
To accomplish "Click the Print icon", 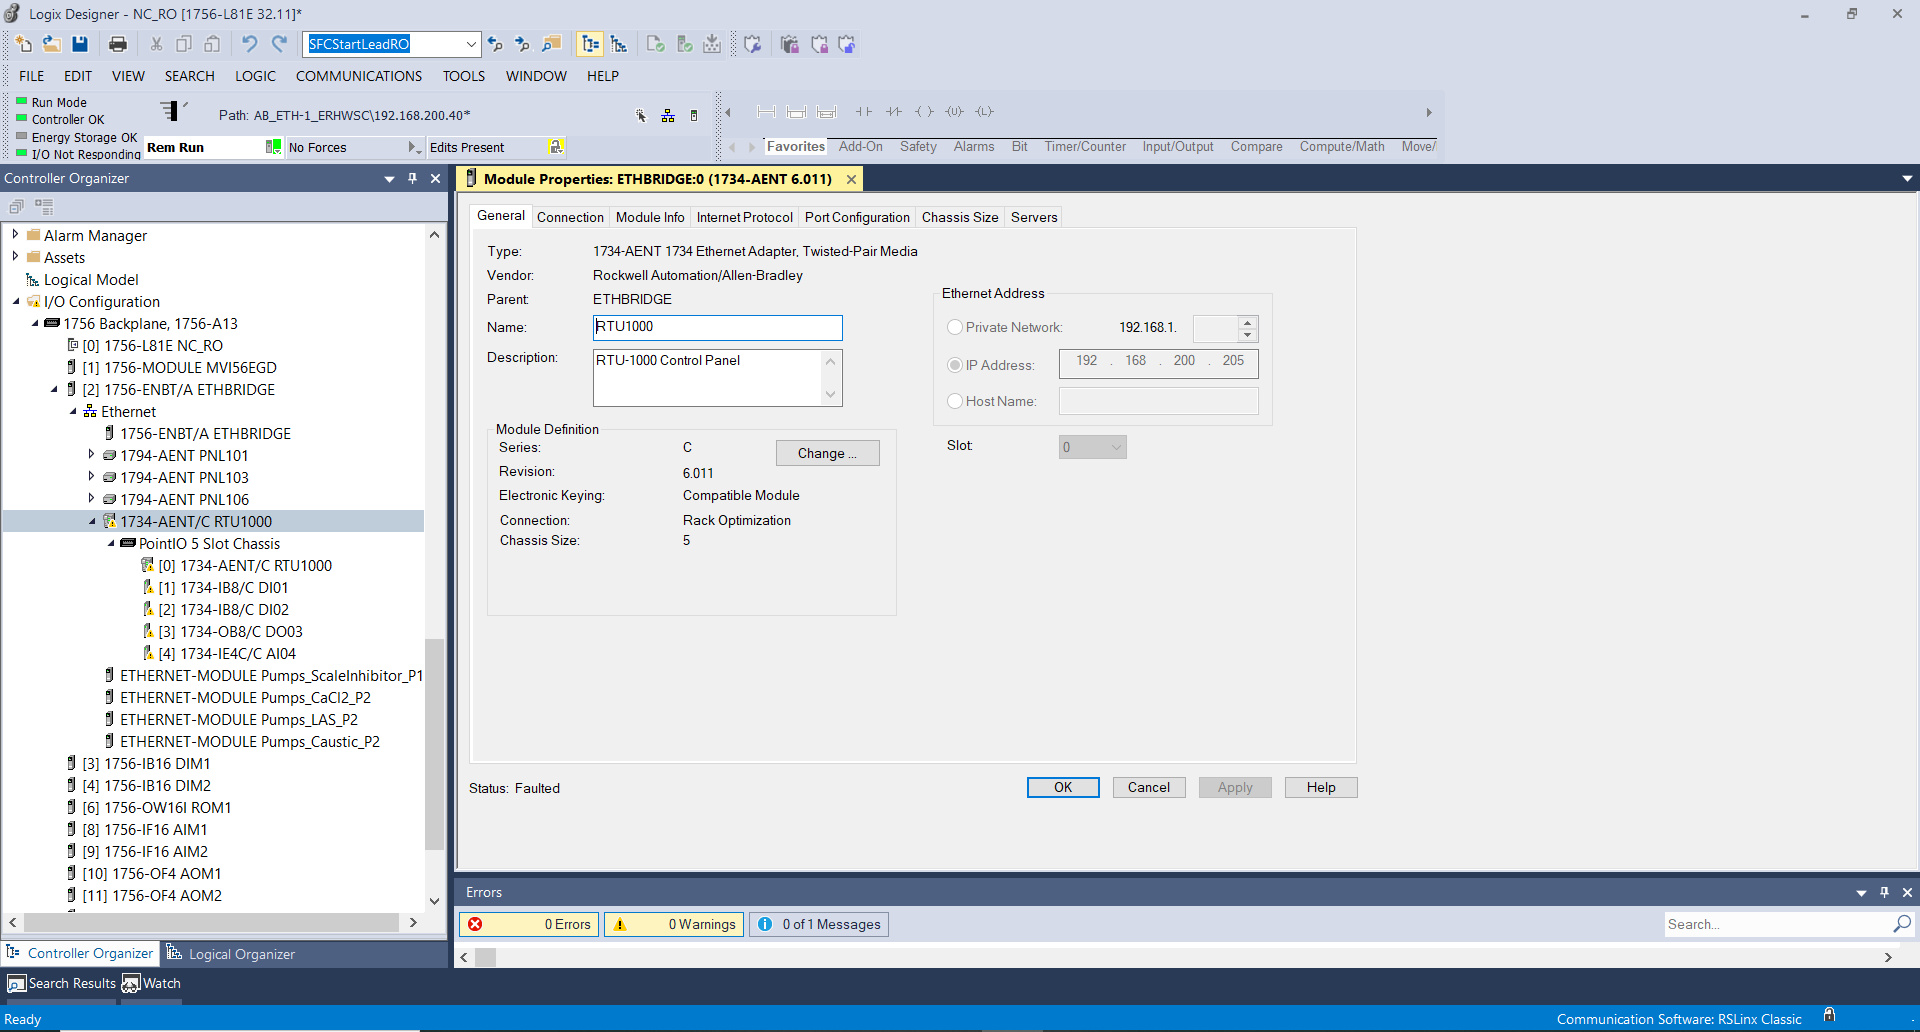I will [118, 44].
